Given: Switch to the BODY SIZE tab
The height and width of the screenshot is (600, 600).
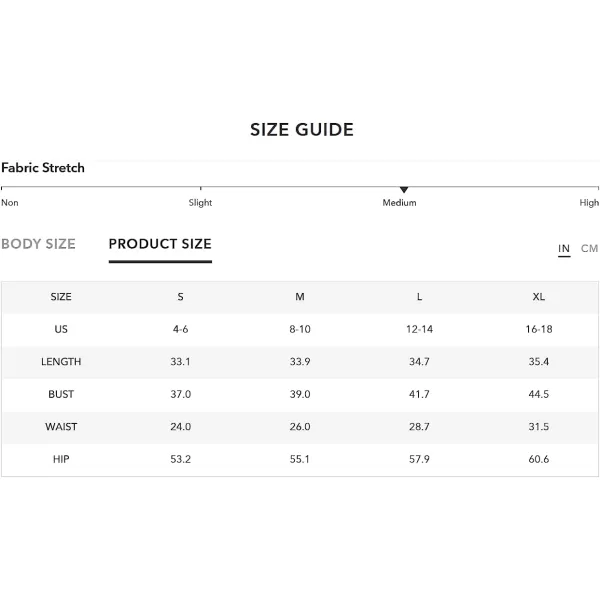Looking at the screenshot, I should coord(38,244).
